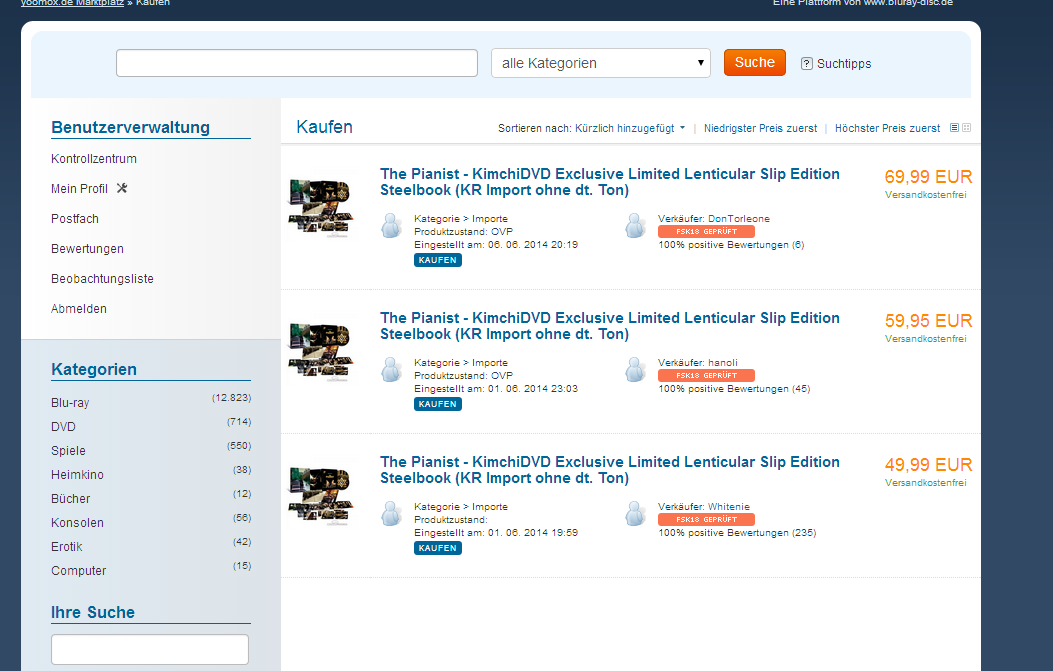Select the Blu-ray category
Image resolution: width=1053 pixels, height=671 pixels.
pos(70,403)
